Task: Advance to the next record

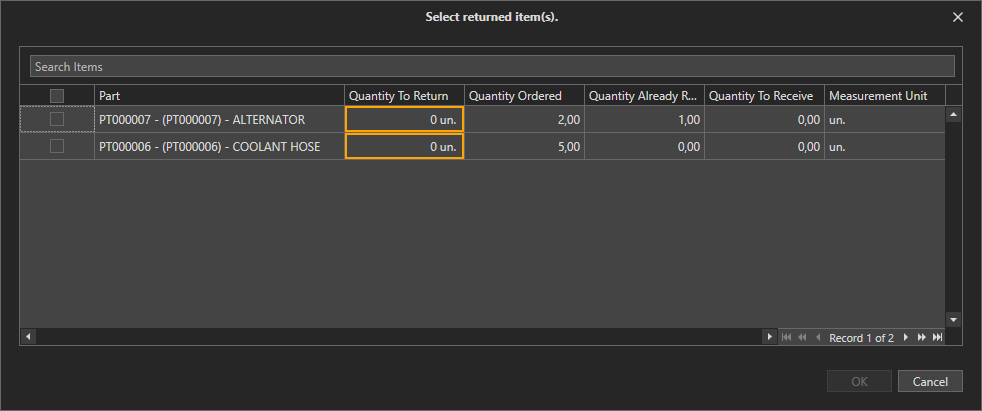Action: click(906, 338)
